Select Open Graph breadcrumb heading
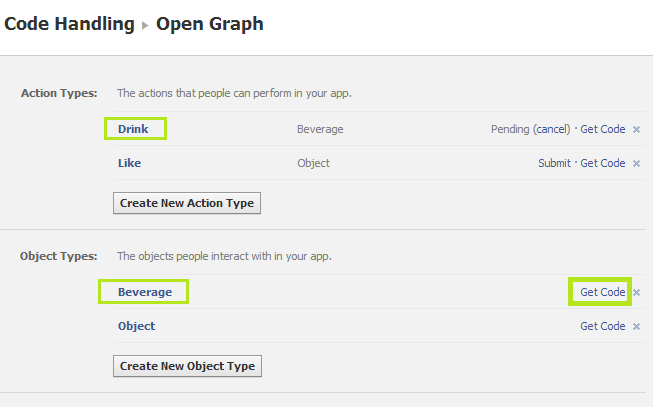This screenshot has width=653, height=407. point(209,24)
